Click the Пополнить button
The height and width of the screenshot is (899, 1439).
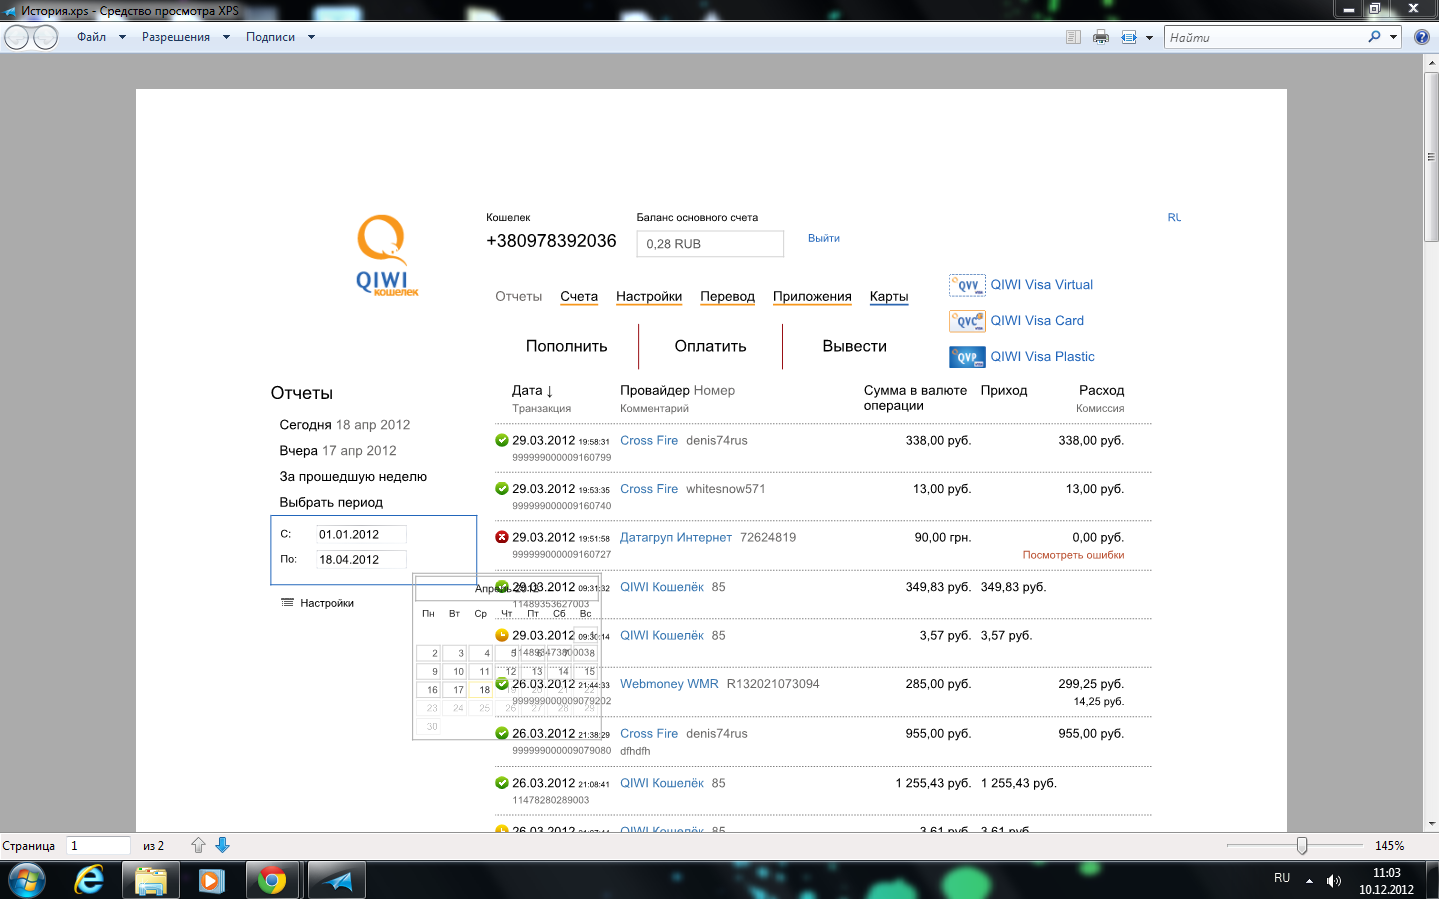(567, 346)
